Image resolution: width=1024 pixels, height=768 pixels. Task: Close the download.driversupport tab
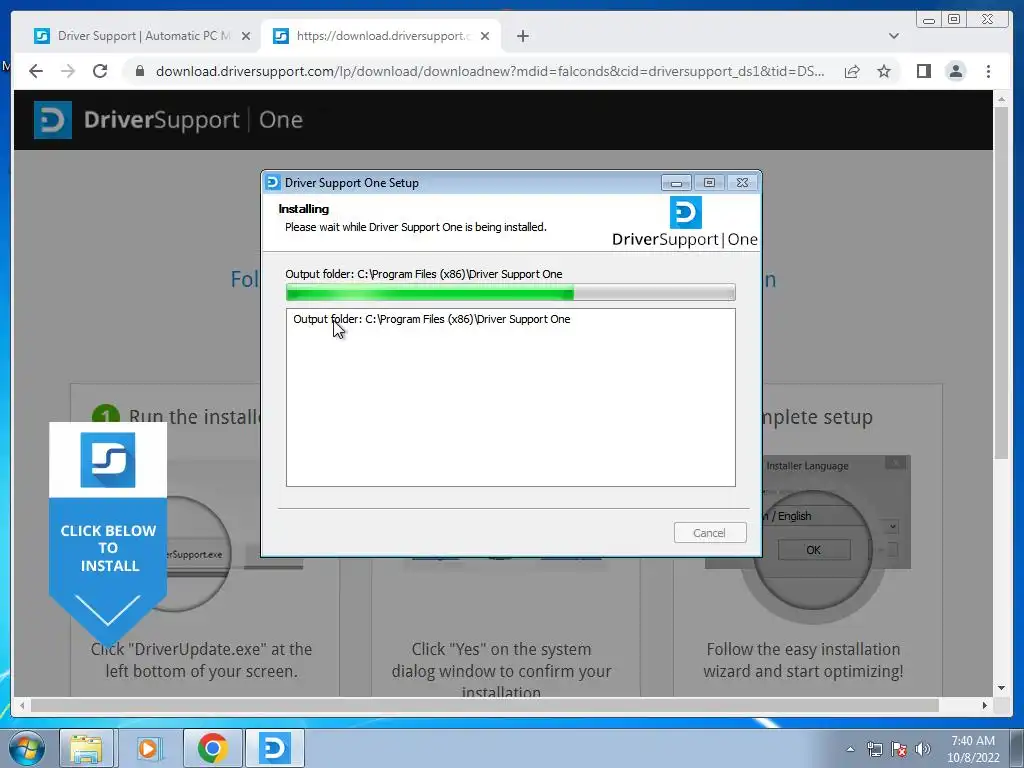(x=485, y=36)
